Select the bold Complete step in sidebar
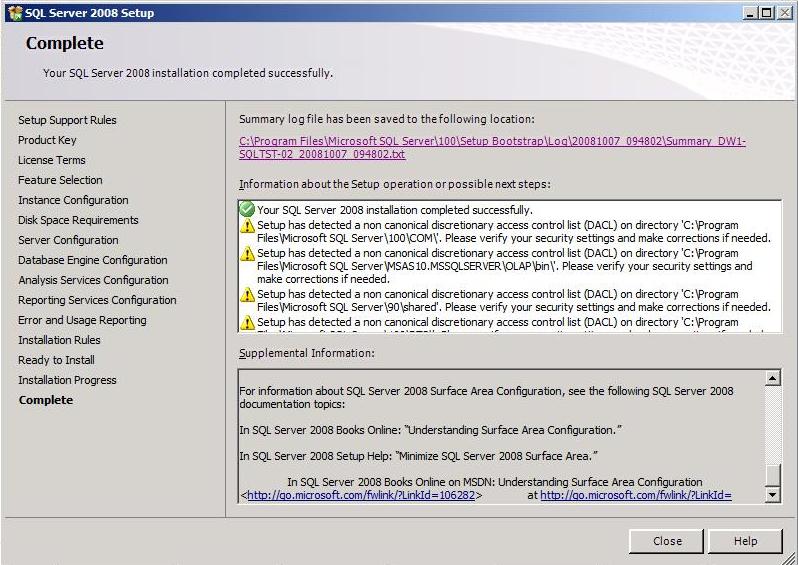Viewport: 798px width, 565px height. (x=46, y=400)
